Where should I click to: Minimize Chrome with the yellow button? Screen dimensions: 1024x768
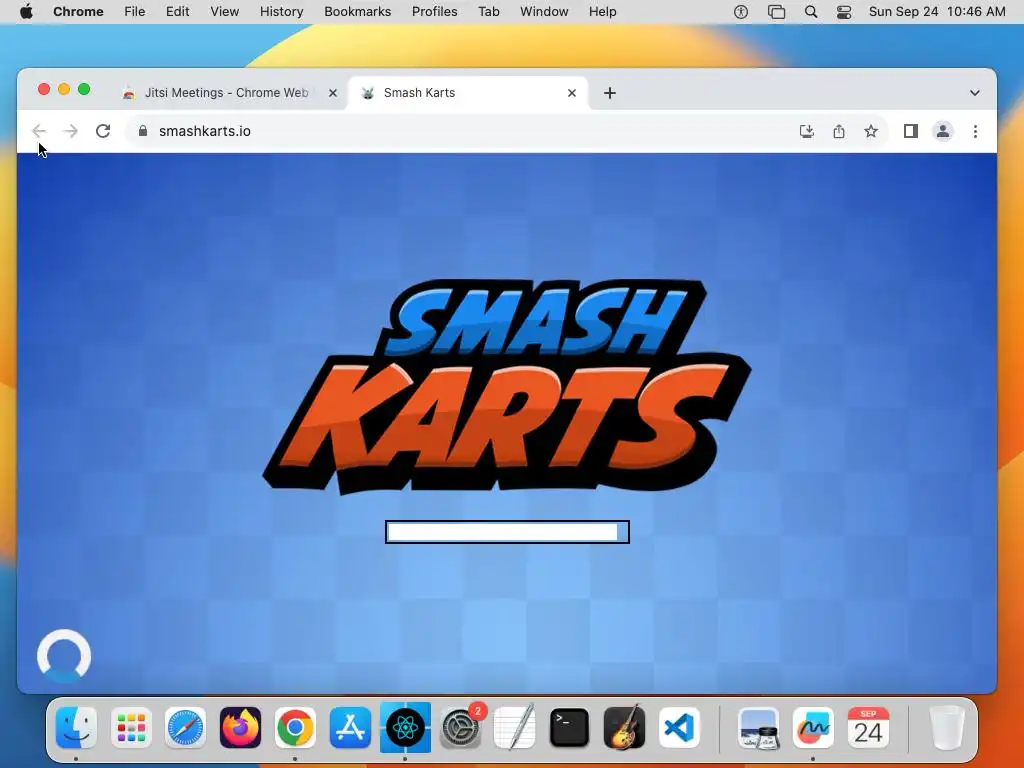tap(64, 89)
